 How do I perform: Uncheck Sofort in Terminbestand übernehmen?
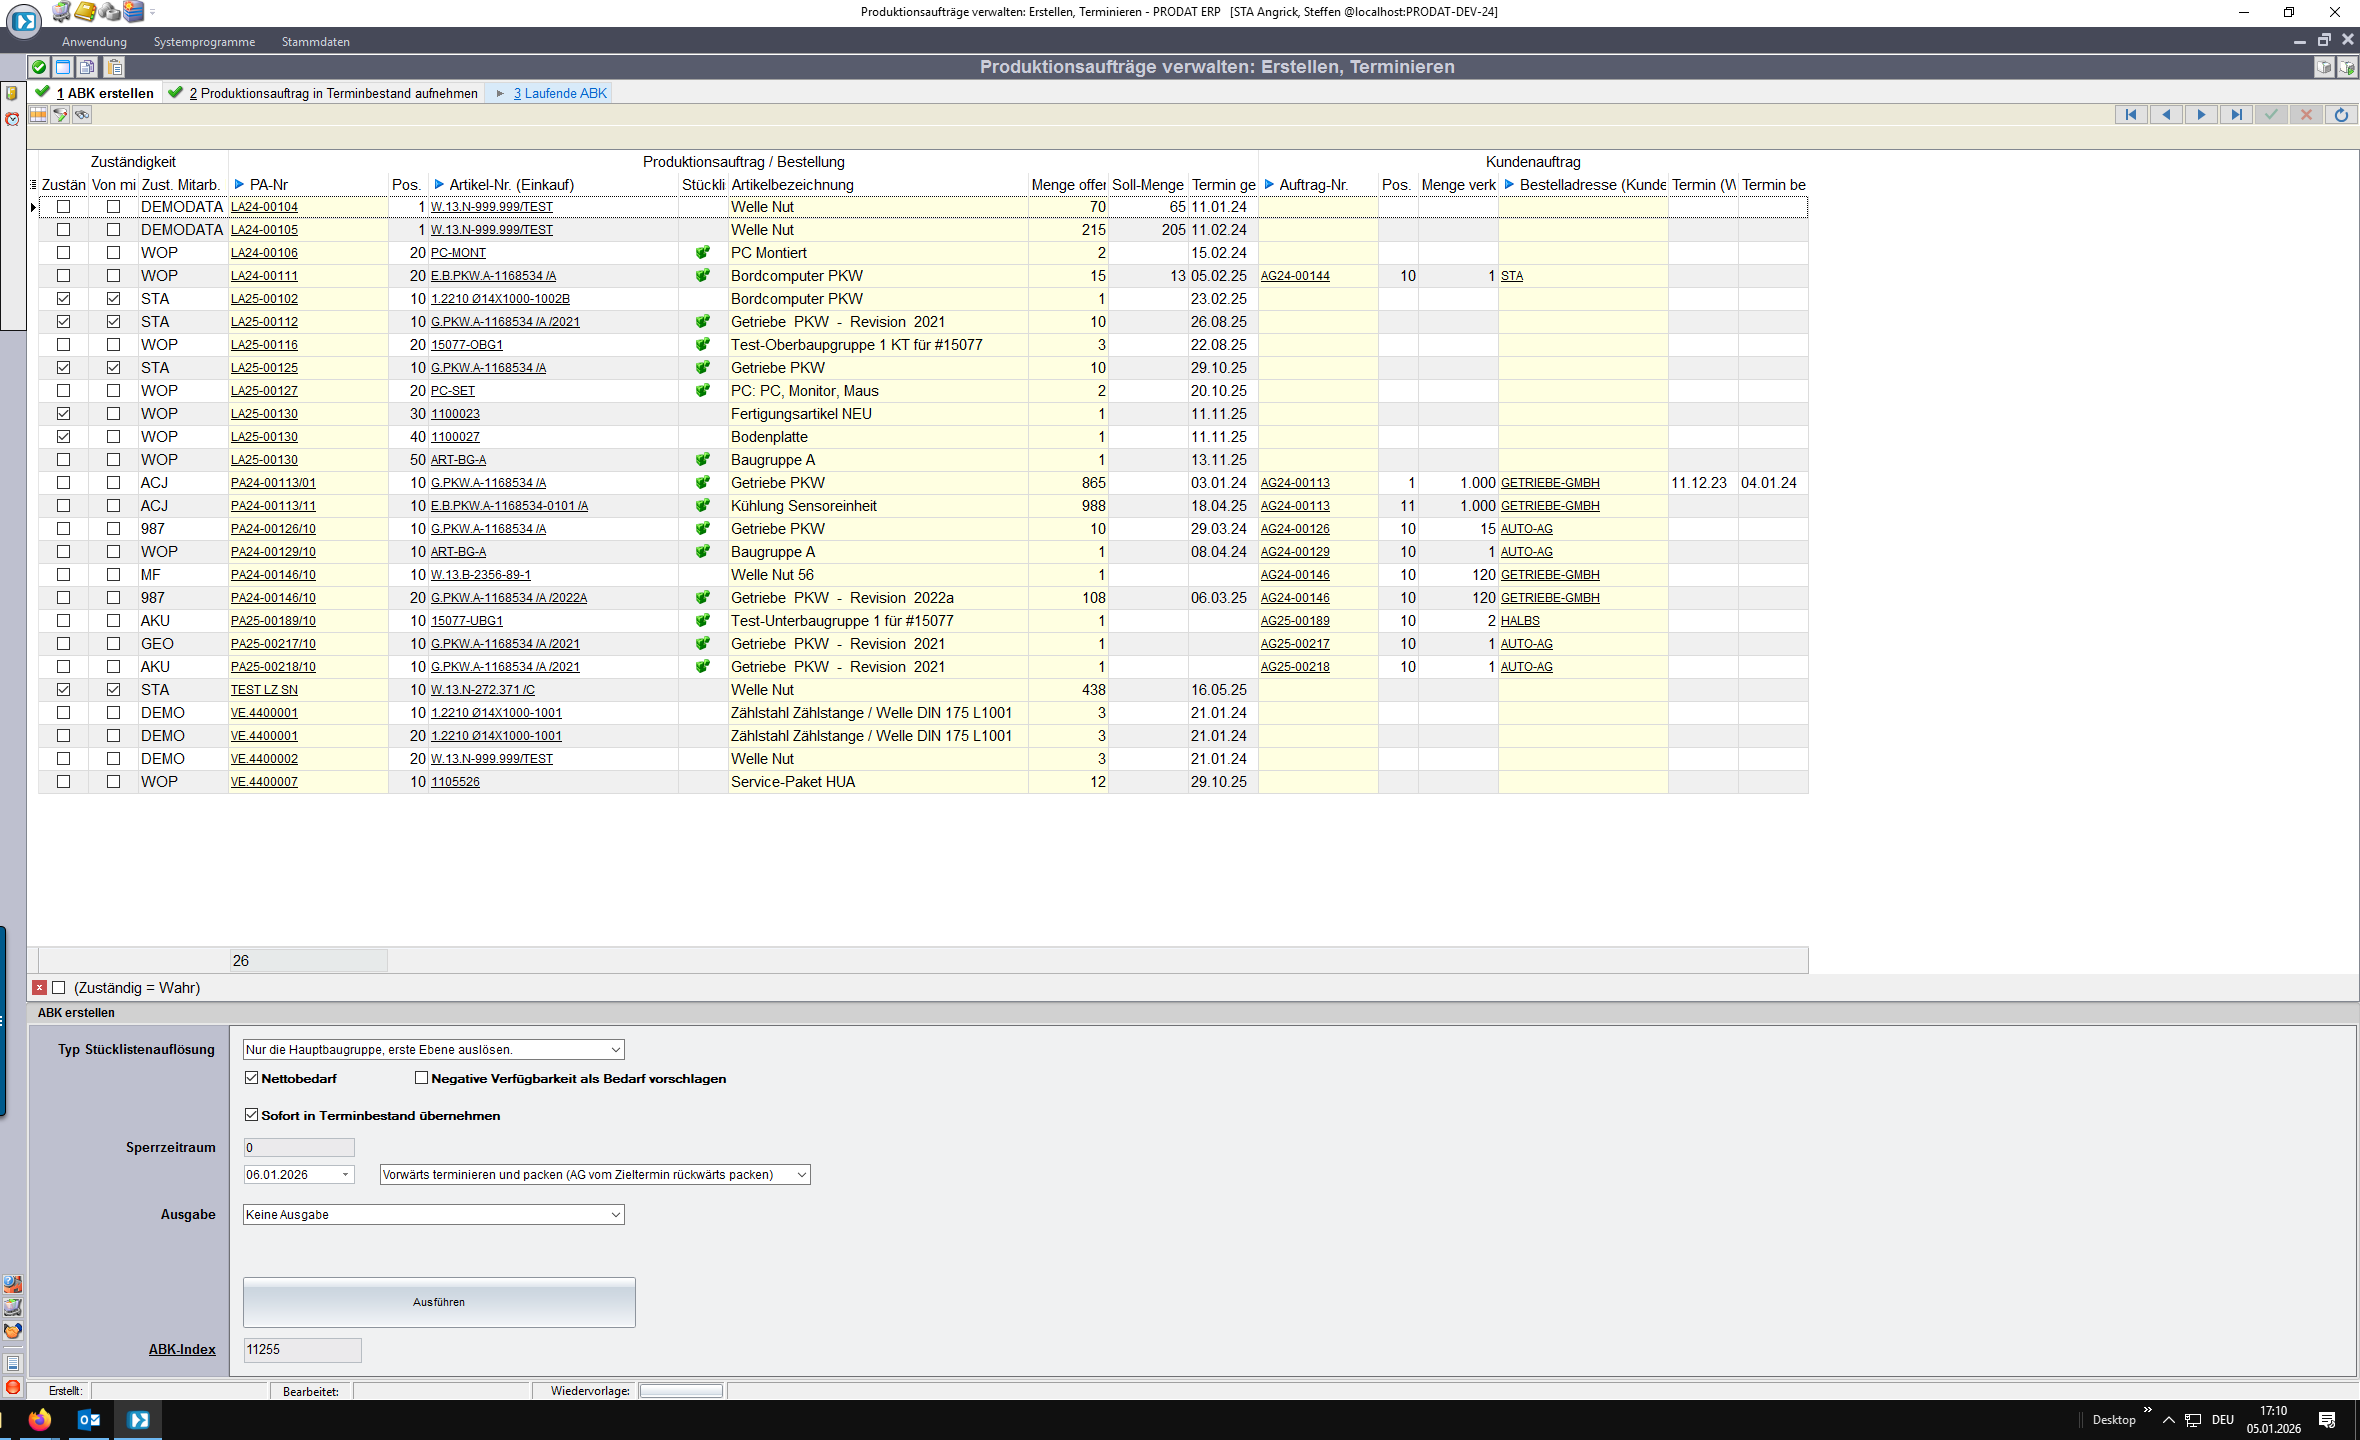coord(252,1115)
